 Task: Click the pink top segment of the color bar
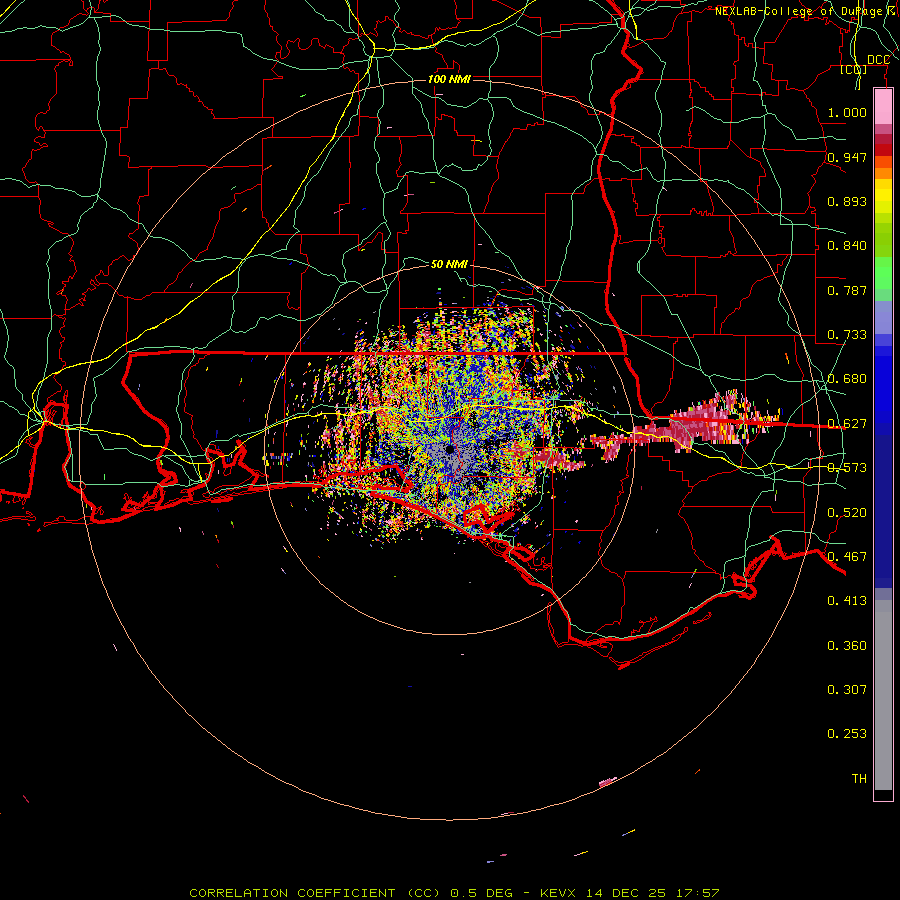883,107
